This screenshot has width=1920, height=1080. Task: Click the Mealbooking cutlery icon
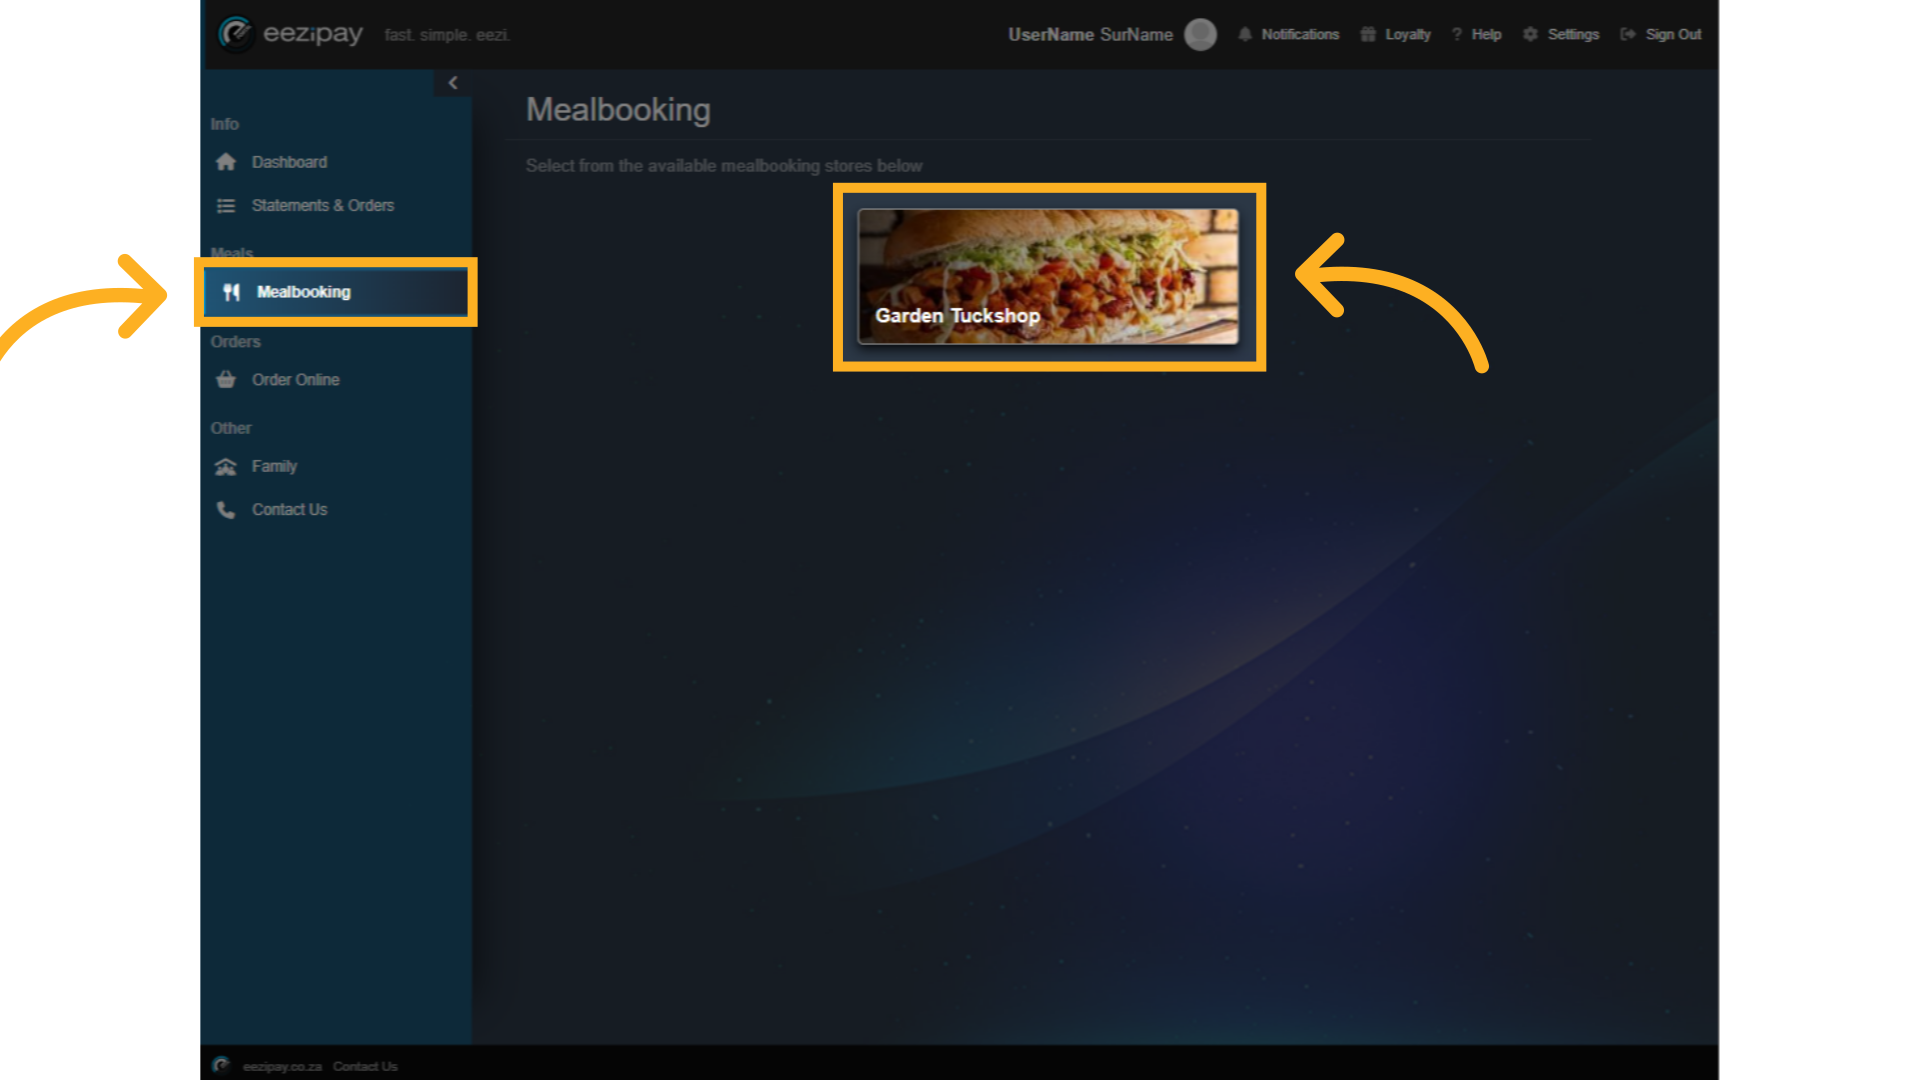pyautogui.click(x=232, y=292)
